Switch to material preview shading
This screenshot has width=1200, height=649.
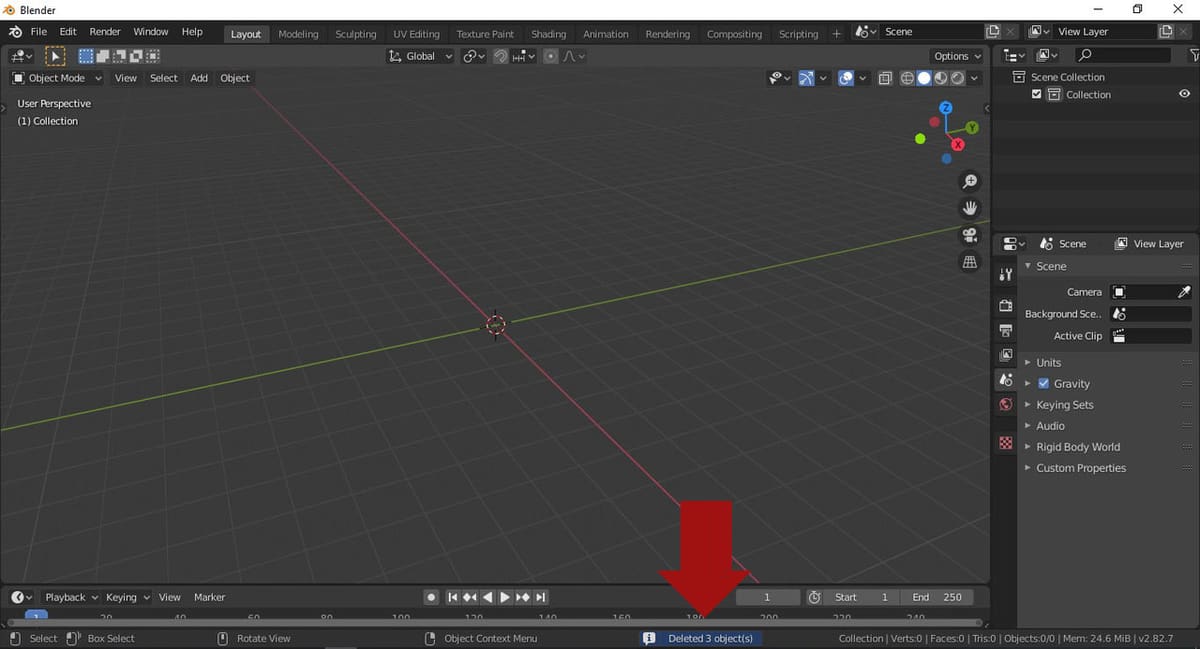pyautogui.click(x=941, y=78)
